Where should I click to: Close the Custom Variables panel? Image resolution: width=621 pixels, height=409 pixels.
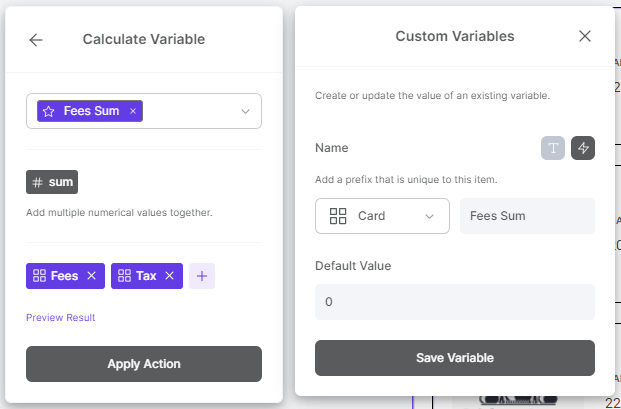pyautogui.click(x=585, y=36)
